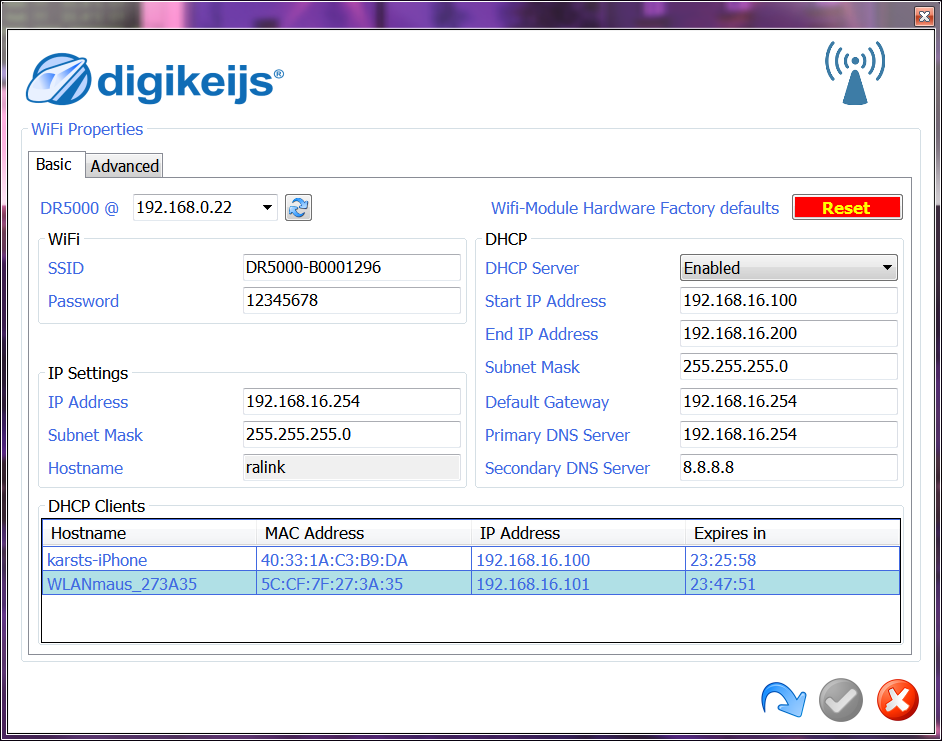Click the Secondary DNS Server field
The width and height of the screenshot is (942, 741).
tap(789, 468)
